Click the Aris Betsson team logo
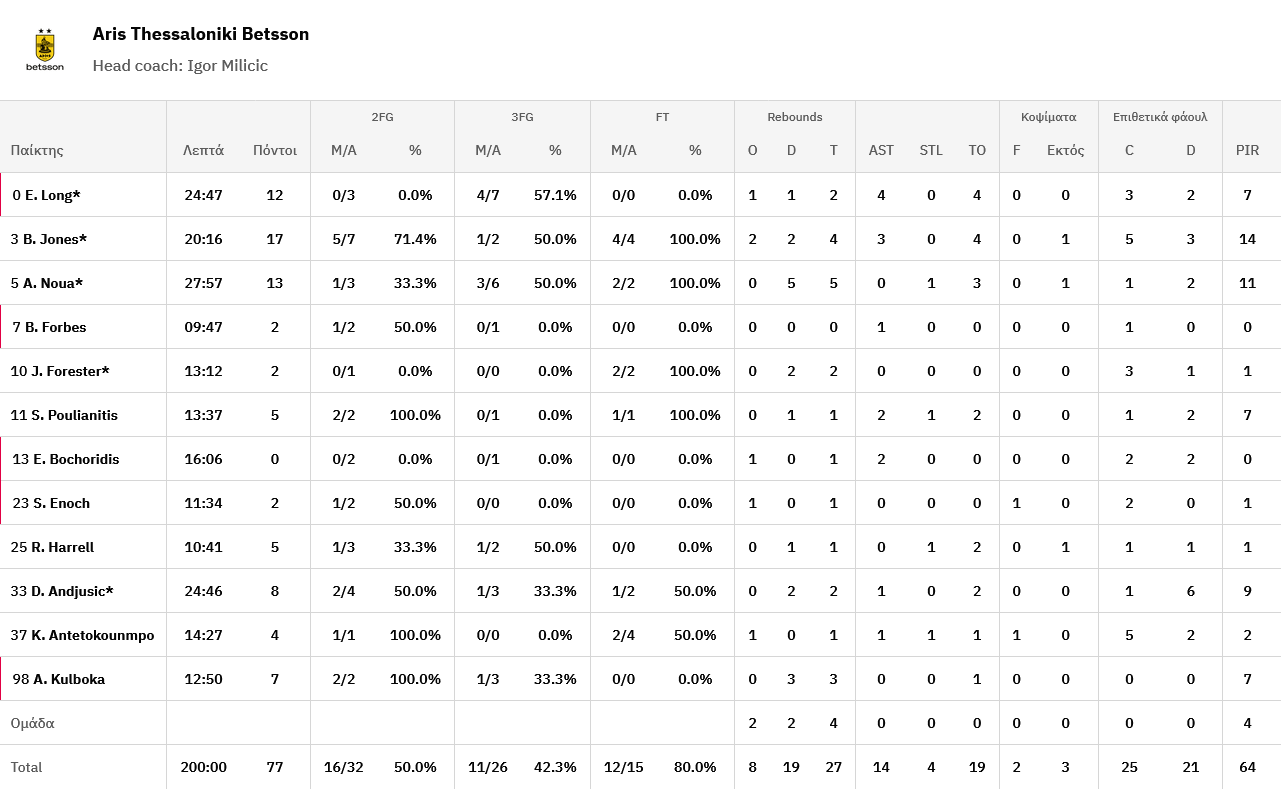This screenshot has height=789, width=1281. point(45,50)
